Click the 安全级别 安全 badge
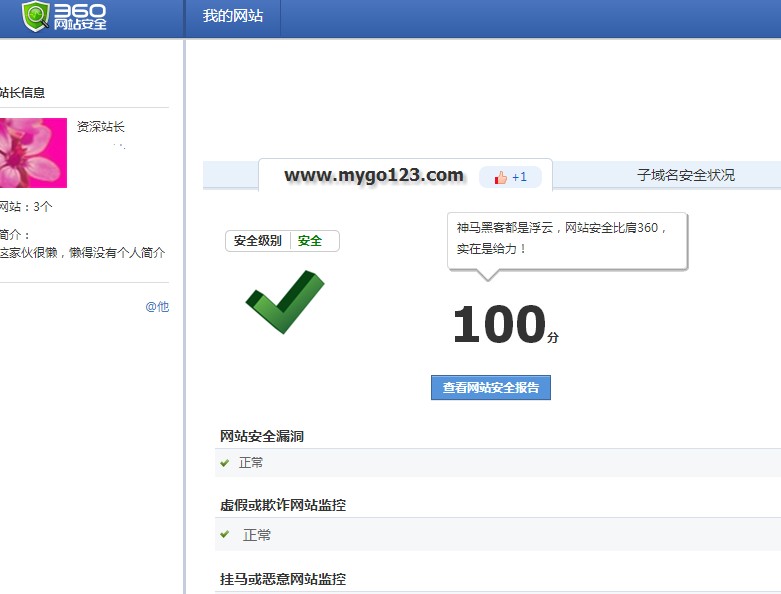 282,241
